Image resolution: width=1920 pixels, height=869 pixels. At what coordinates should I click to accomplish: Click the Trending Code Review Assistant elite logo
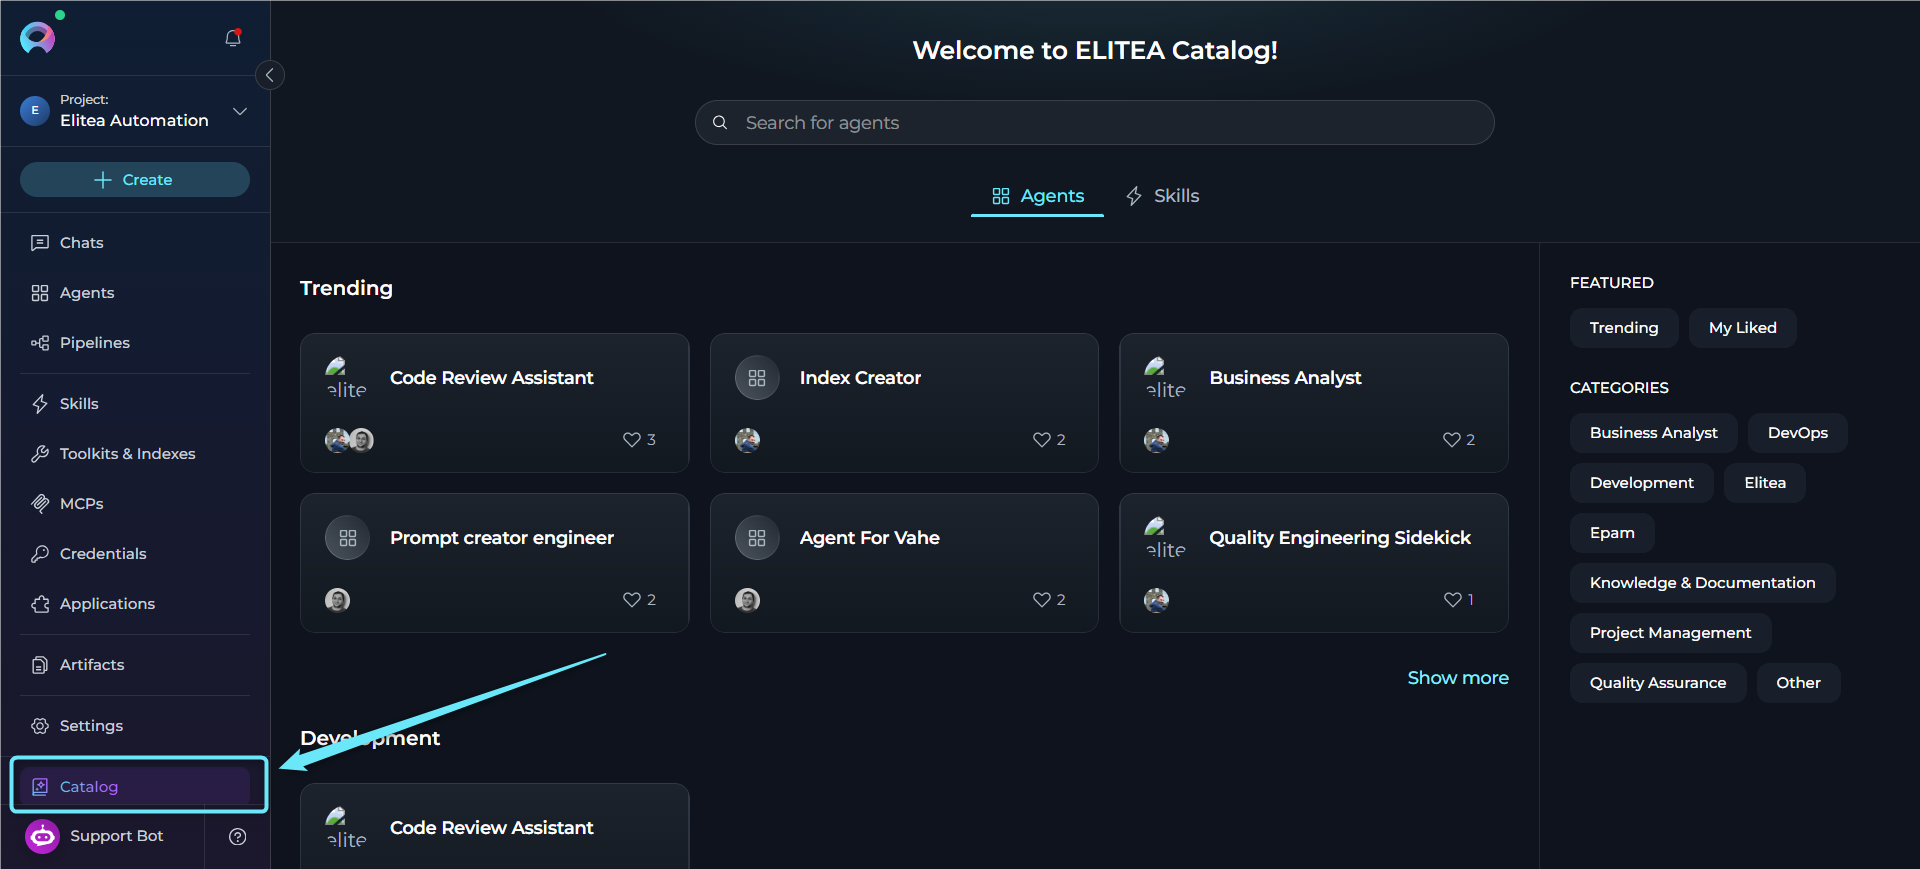347,378
